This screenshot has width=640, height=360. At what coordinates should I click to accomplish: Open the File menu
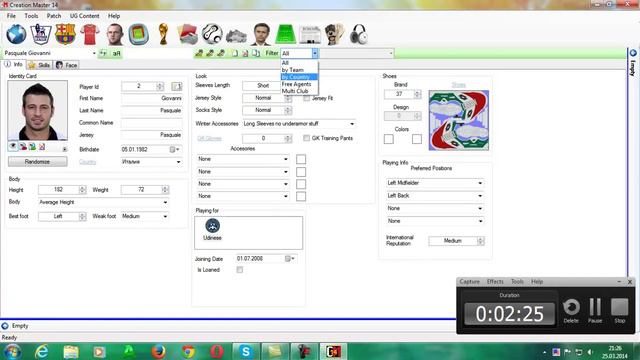(11, 16)
